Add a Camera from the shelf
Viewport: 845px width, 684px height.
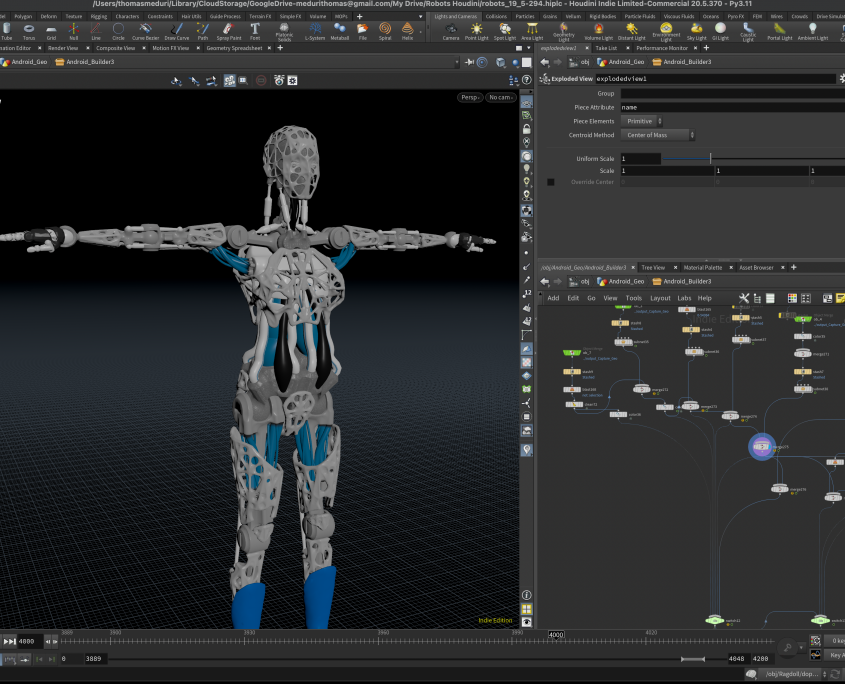pyautogui.click(x=451, y=31)
